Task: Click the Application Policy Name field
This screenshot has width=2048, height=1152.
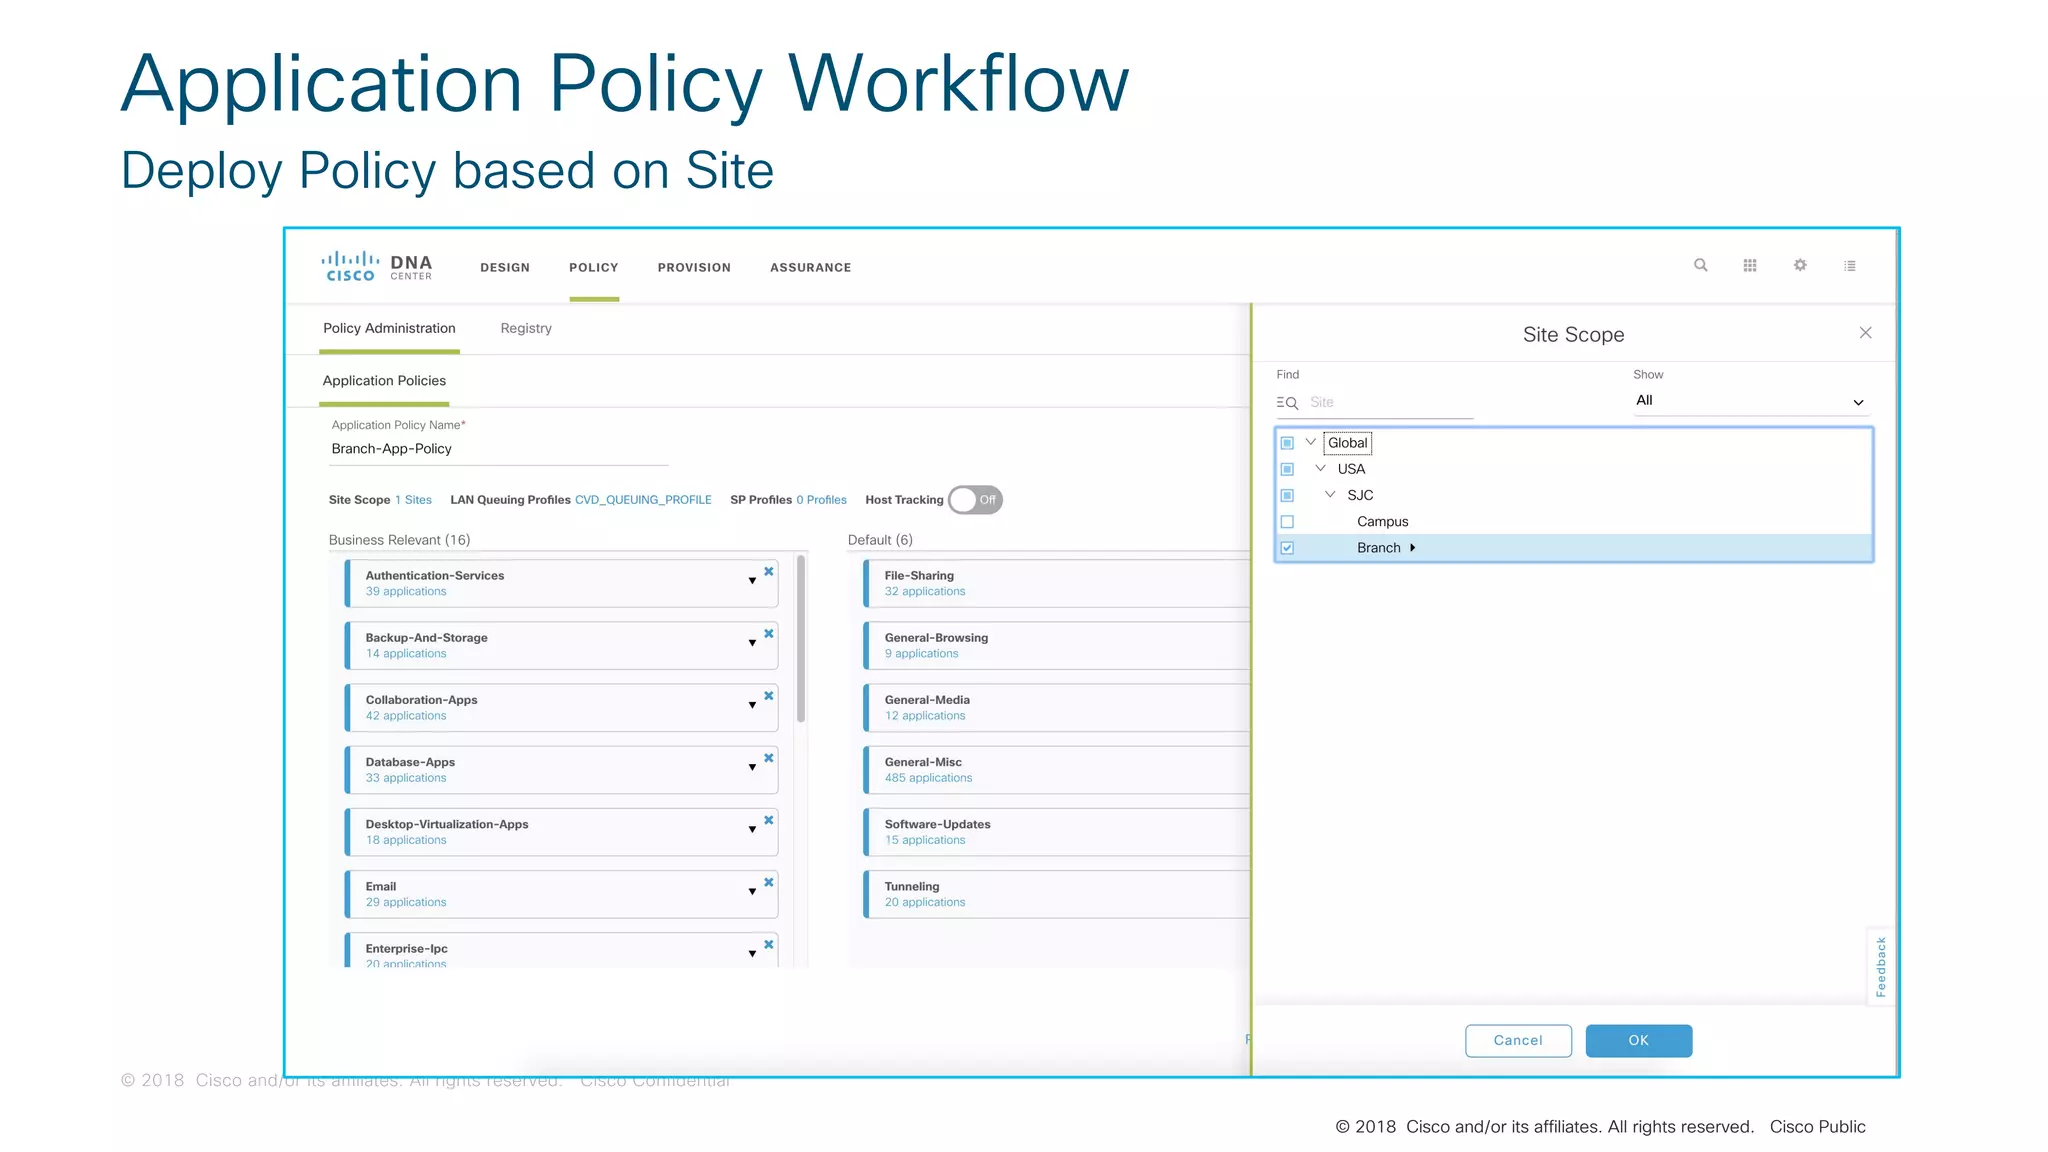Action: [498, 450]
